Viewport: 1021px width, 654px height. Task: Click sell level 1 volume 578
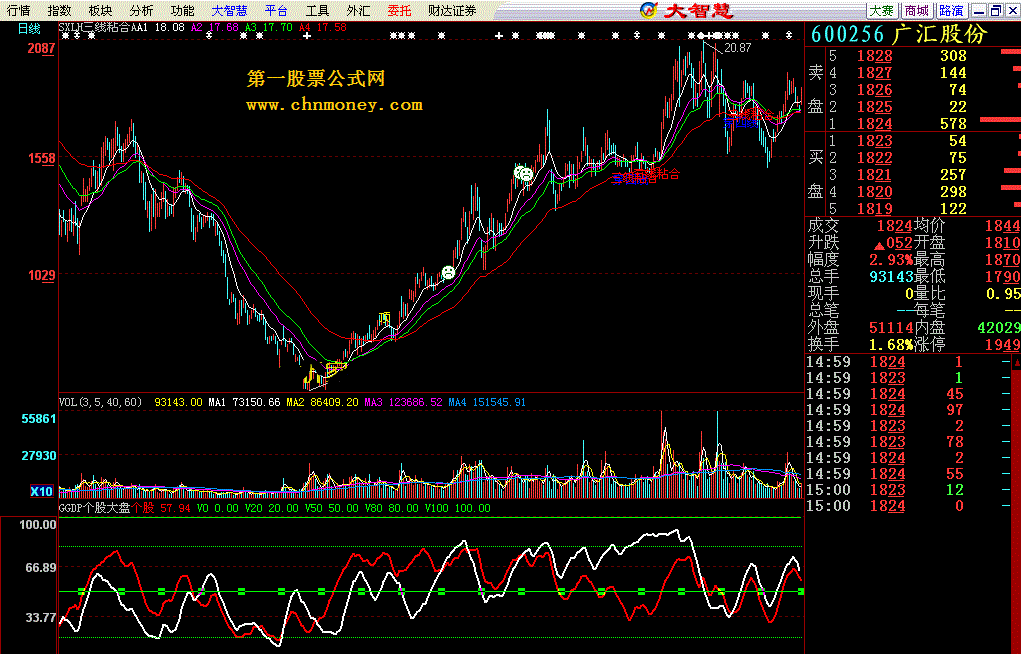coord(953,124)
